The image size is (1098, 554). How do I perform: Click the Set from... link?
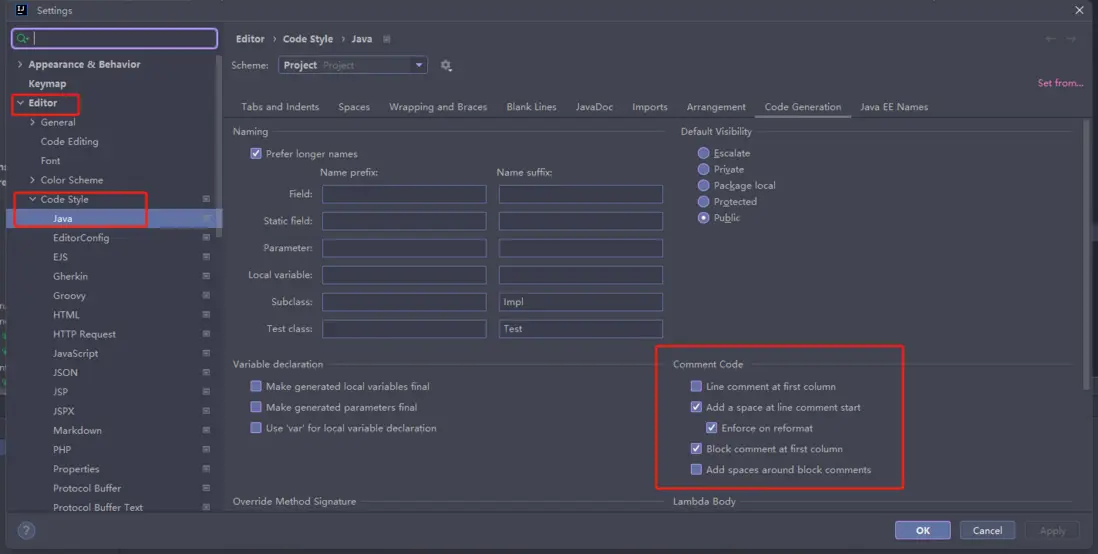pos(1060,83)
